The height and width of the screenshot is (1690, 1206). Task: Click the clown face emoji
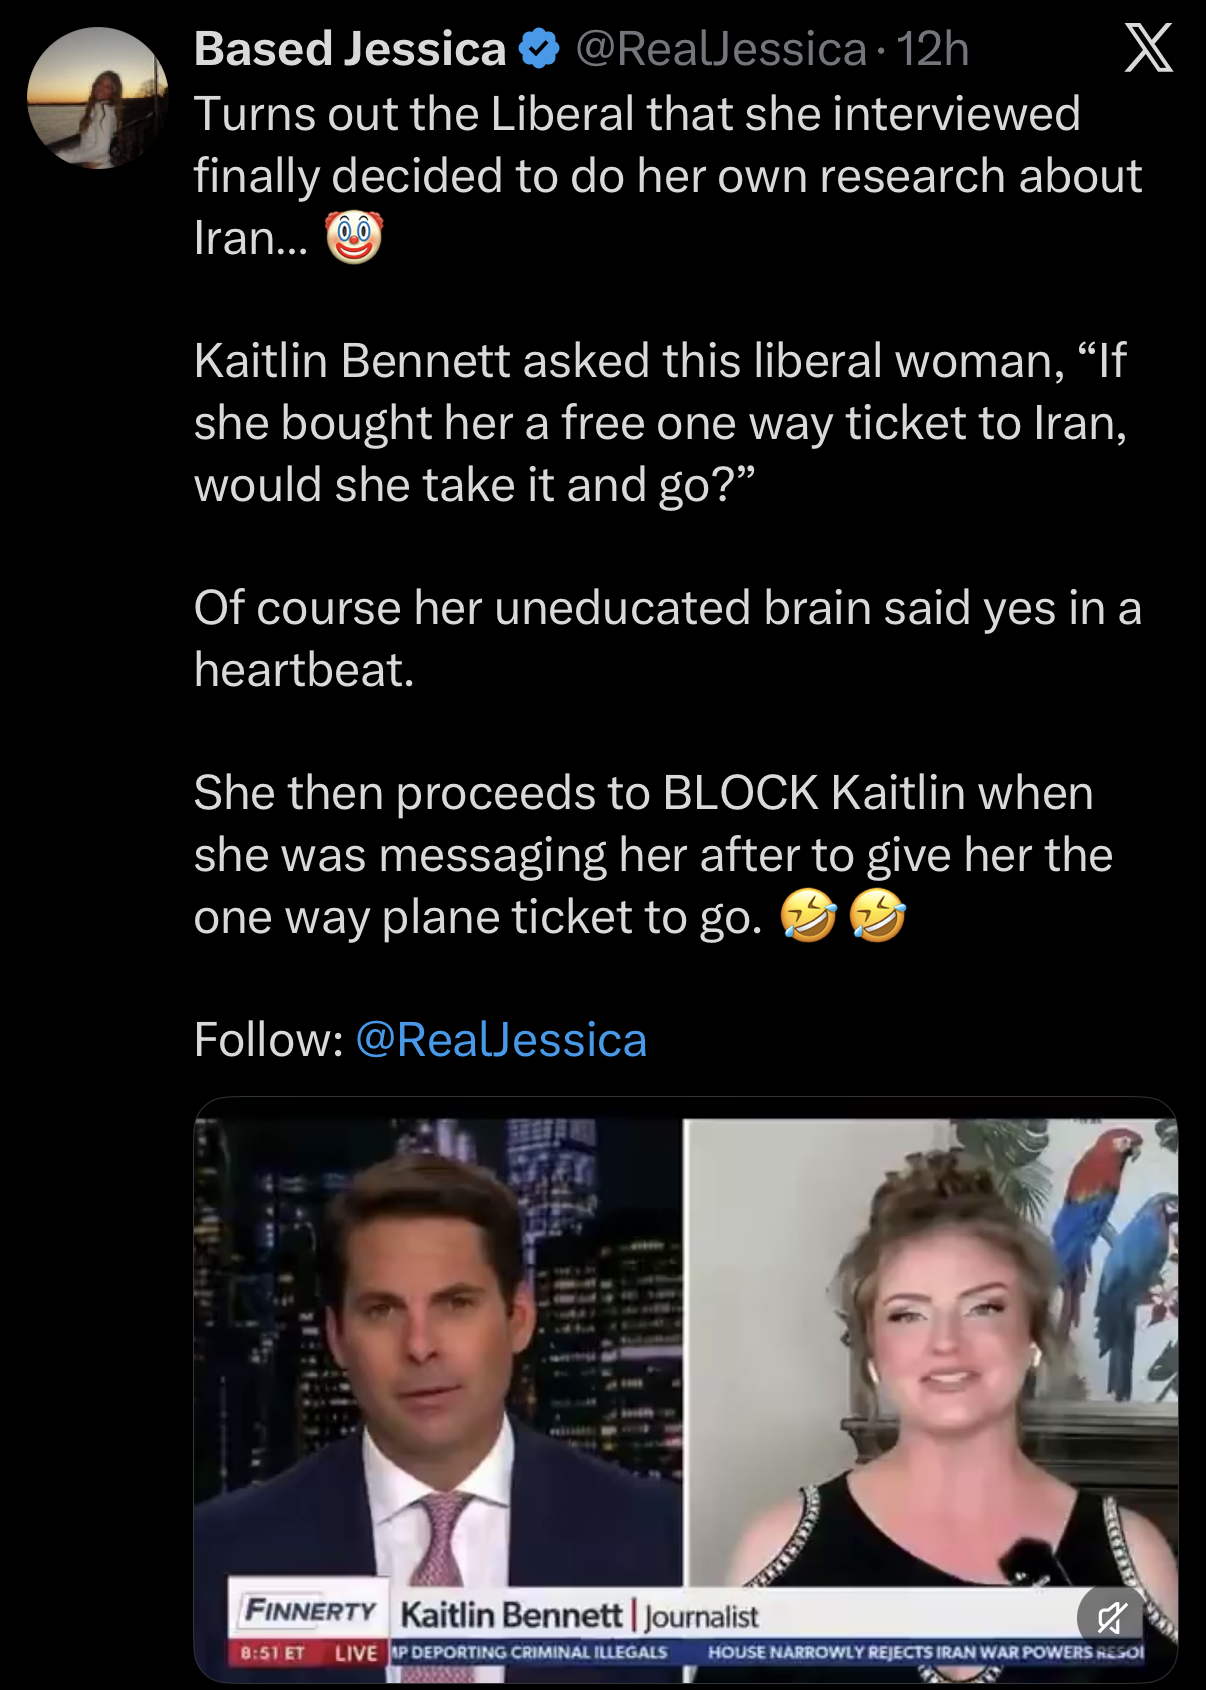tap(354, 238)
